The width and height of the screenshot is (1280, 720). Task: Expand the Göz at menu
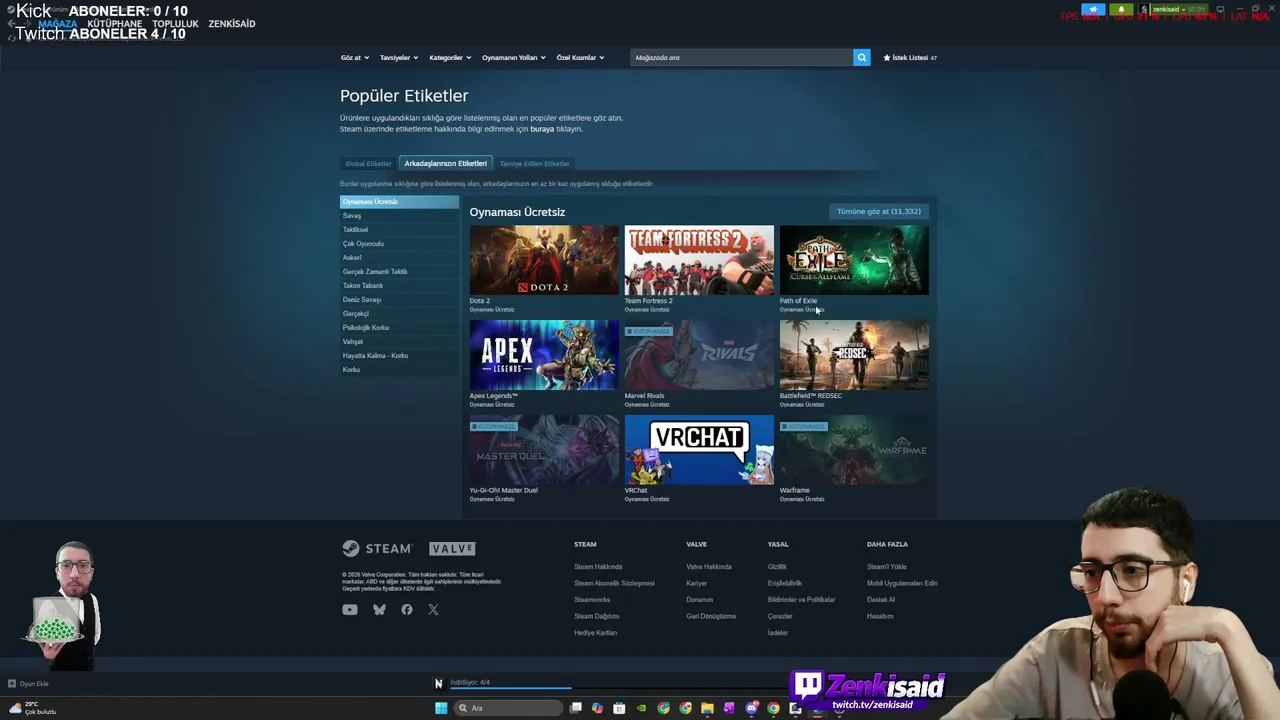(x=355, y=58)
